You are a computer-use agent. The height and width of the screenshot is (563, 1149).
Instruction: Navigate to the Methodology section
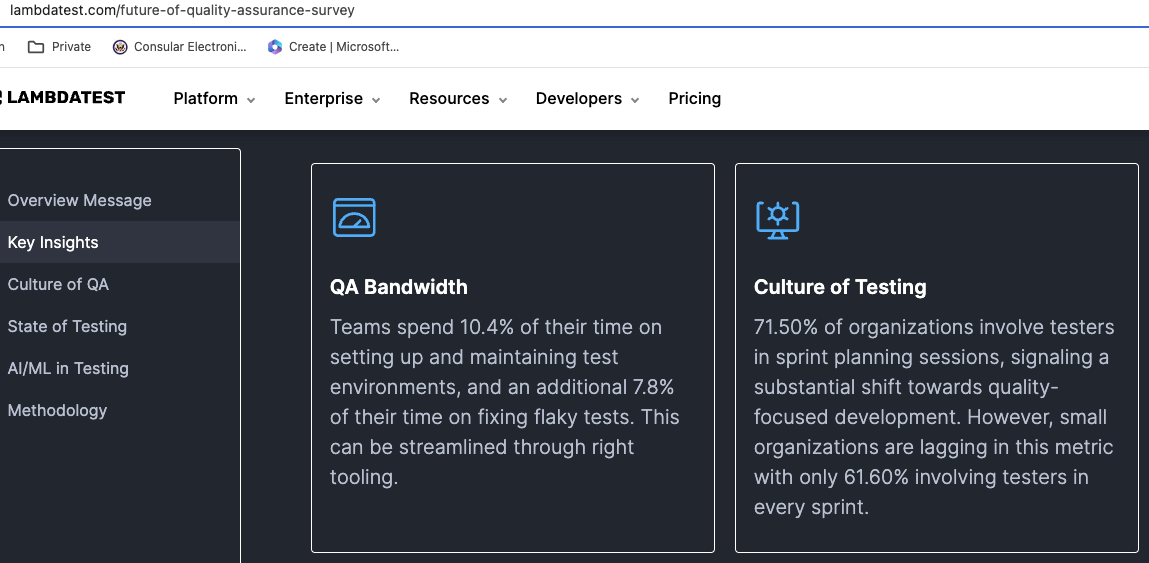[x=57, y=410]
